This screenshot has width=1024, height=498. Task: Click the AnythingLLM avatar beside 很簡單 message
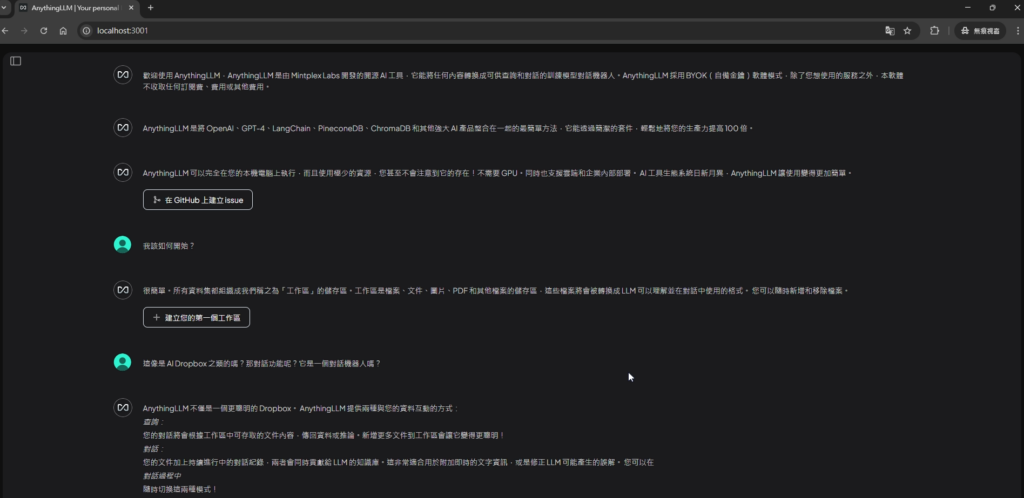tap(122, 290)
